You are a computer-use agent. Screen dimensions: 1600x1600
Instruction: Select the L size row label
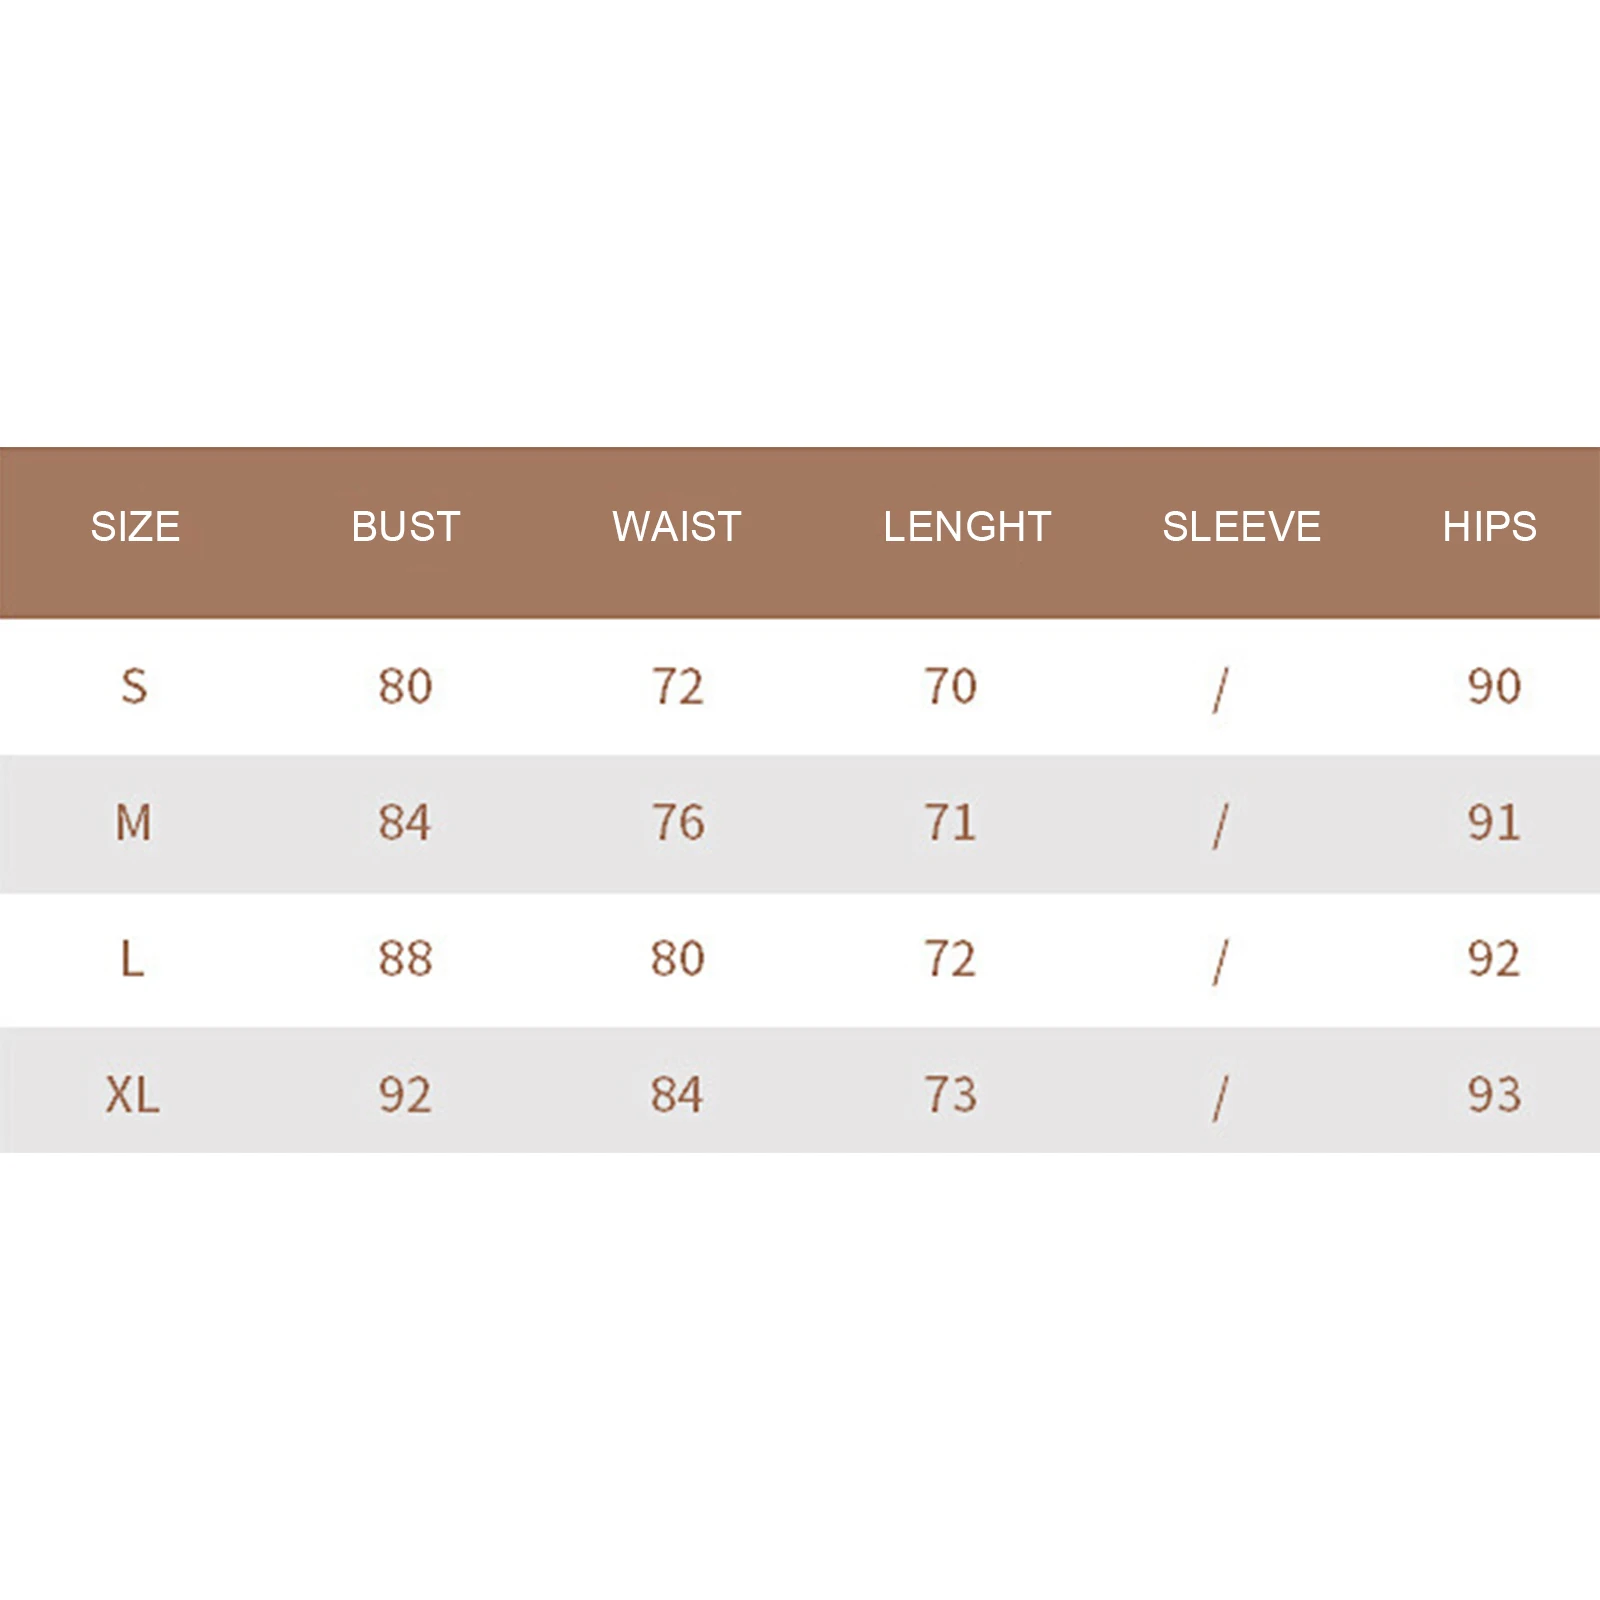coord(132,959)
